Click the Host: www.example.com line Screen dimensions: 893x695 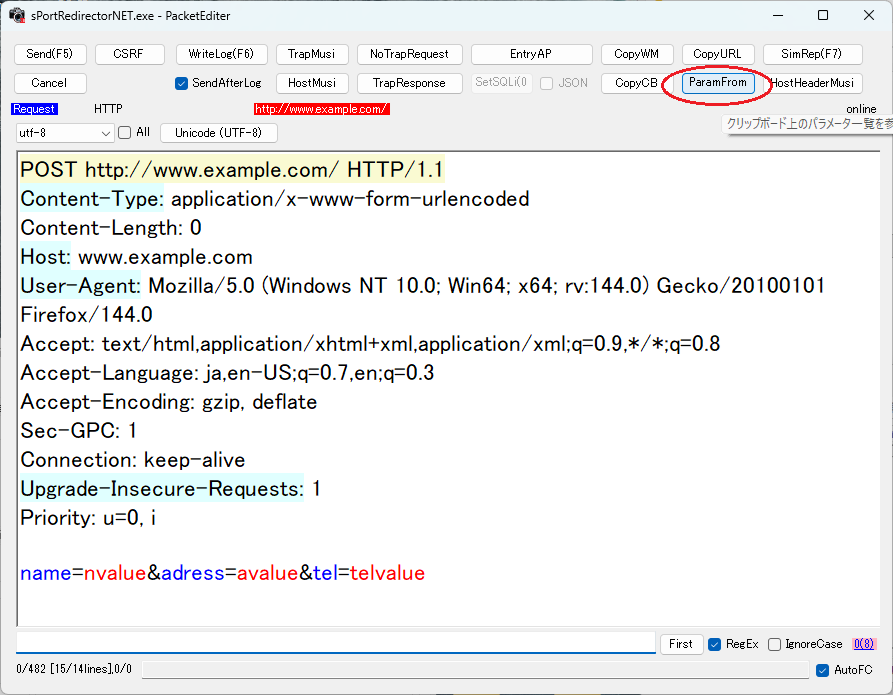[137, 257]
